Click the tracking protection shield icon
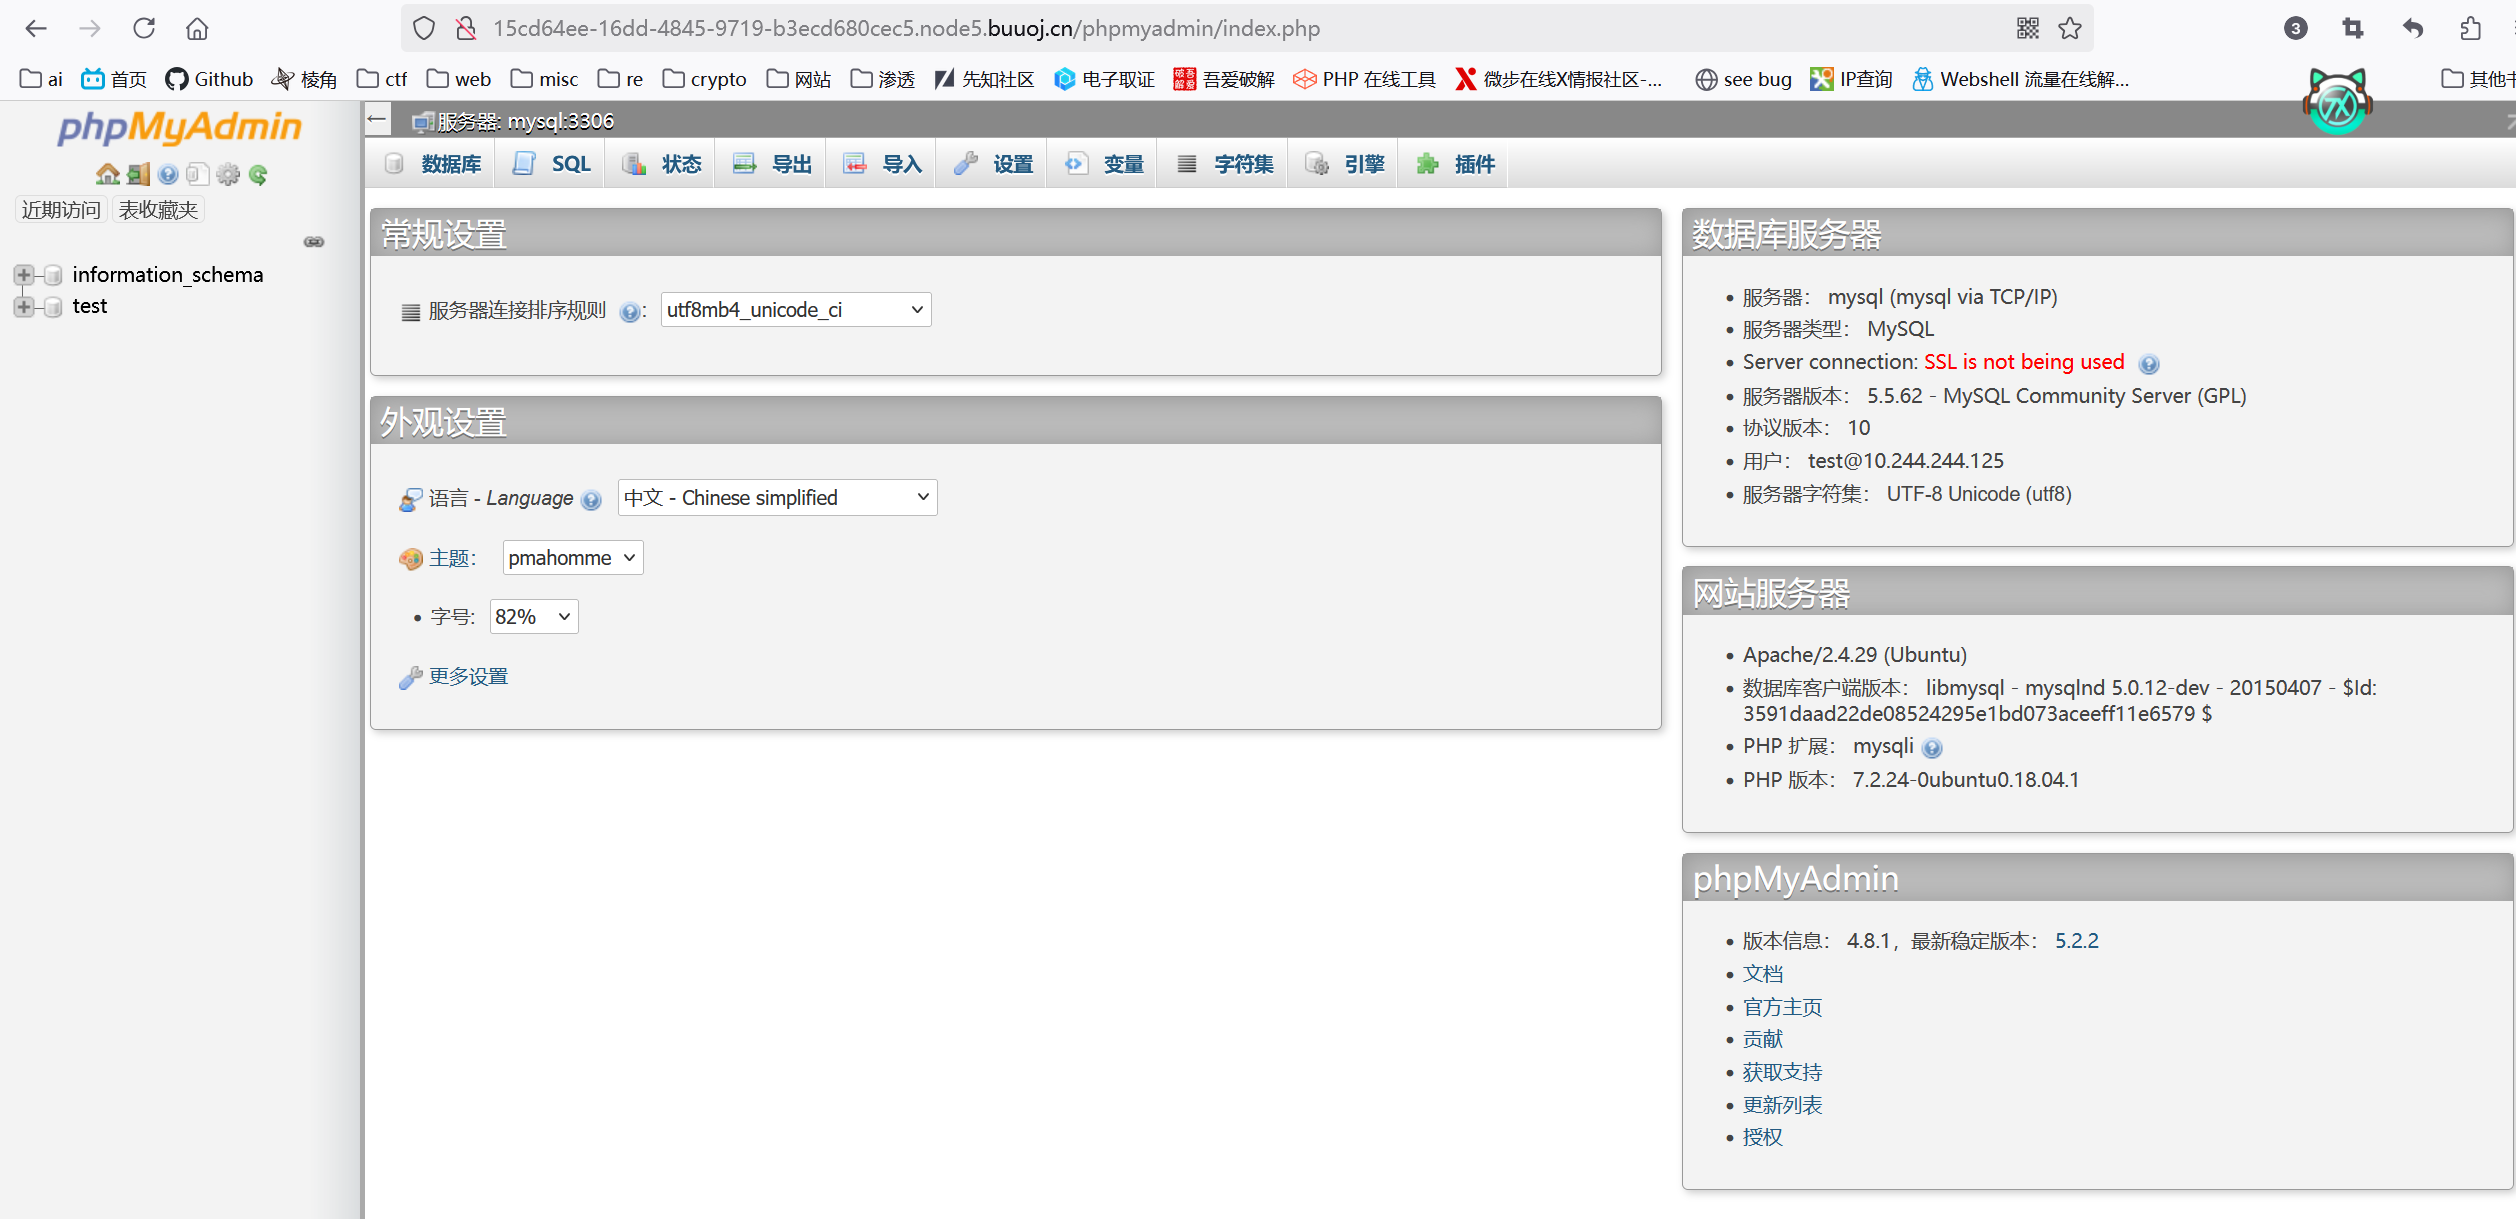The height and width of the screenshot is (1219, 2516). pyautogui.click(x=424, y=28)
